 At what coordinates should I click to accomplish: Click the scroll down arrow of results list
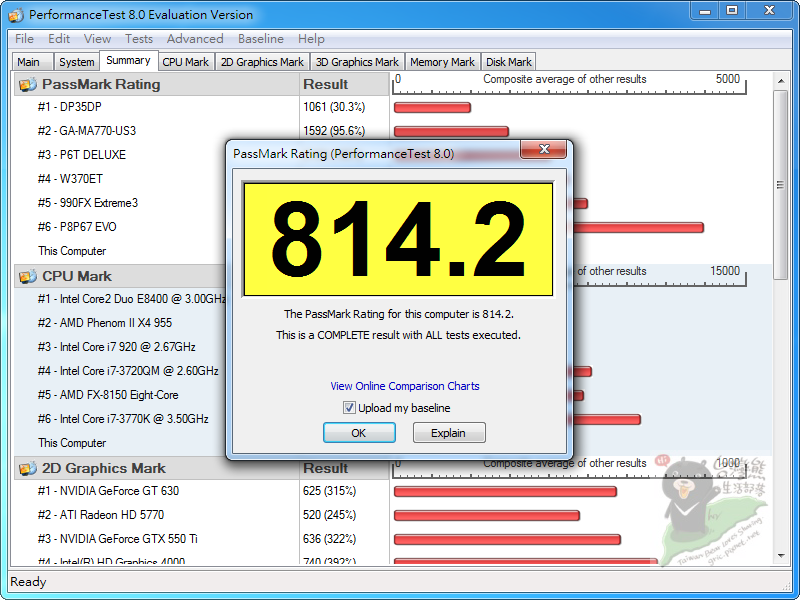[x=781, y=556]
